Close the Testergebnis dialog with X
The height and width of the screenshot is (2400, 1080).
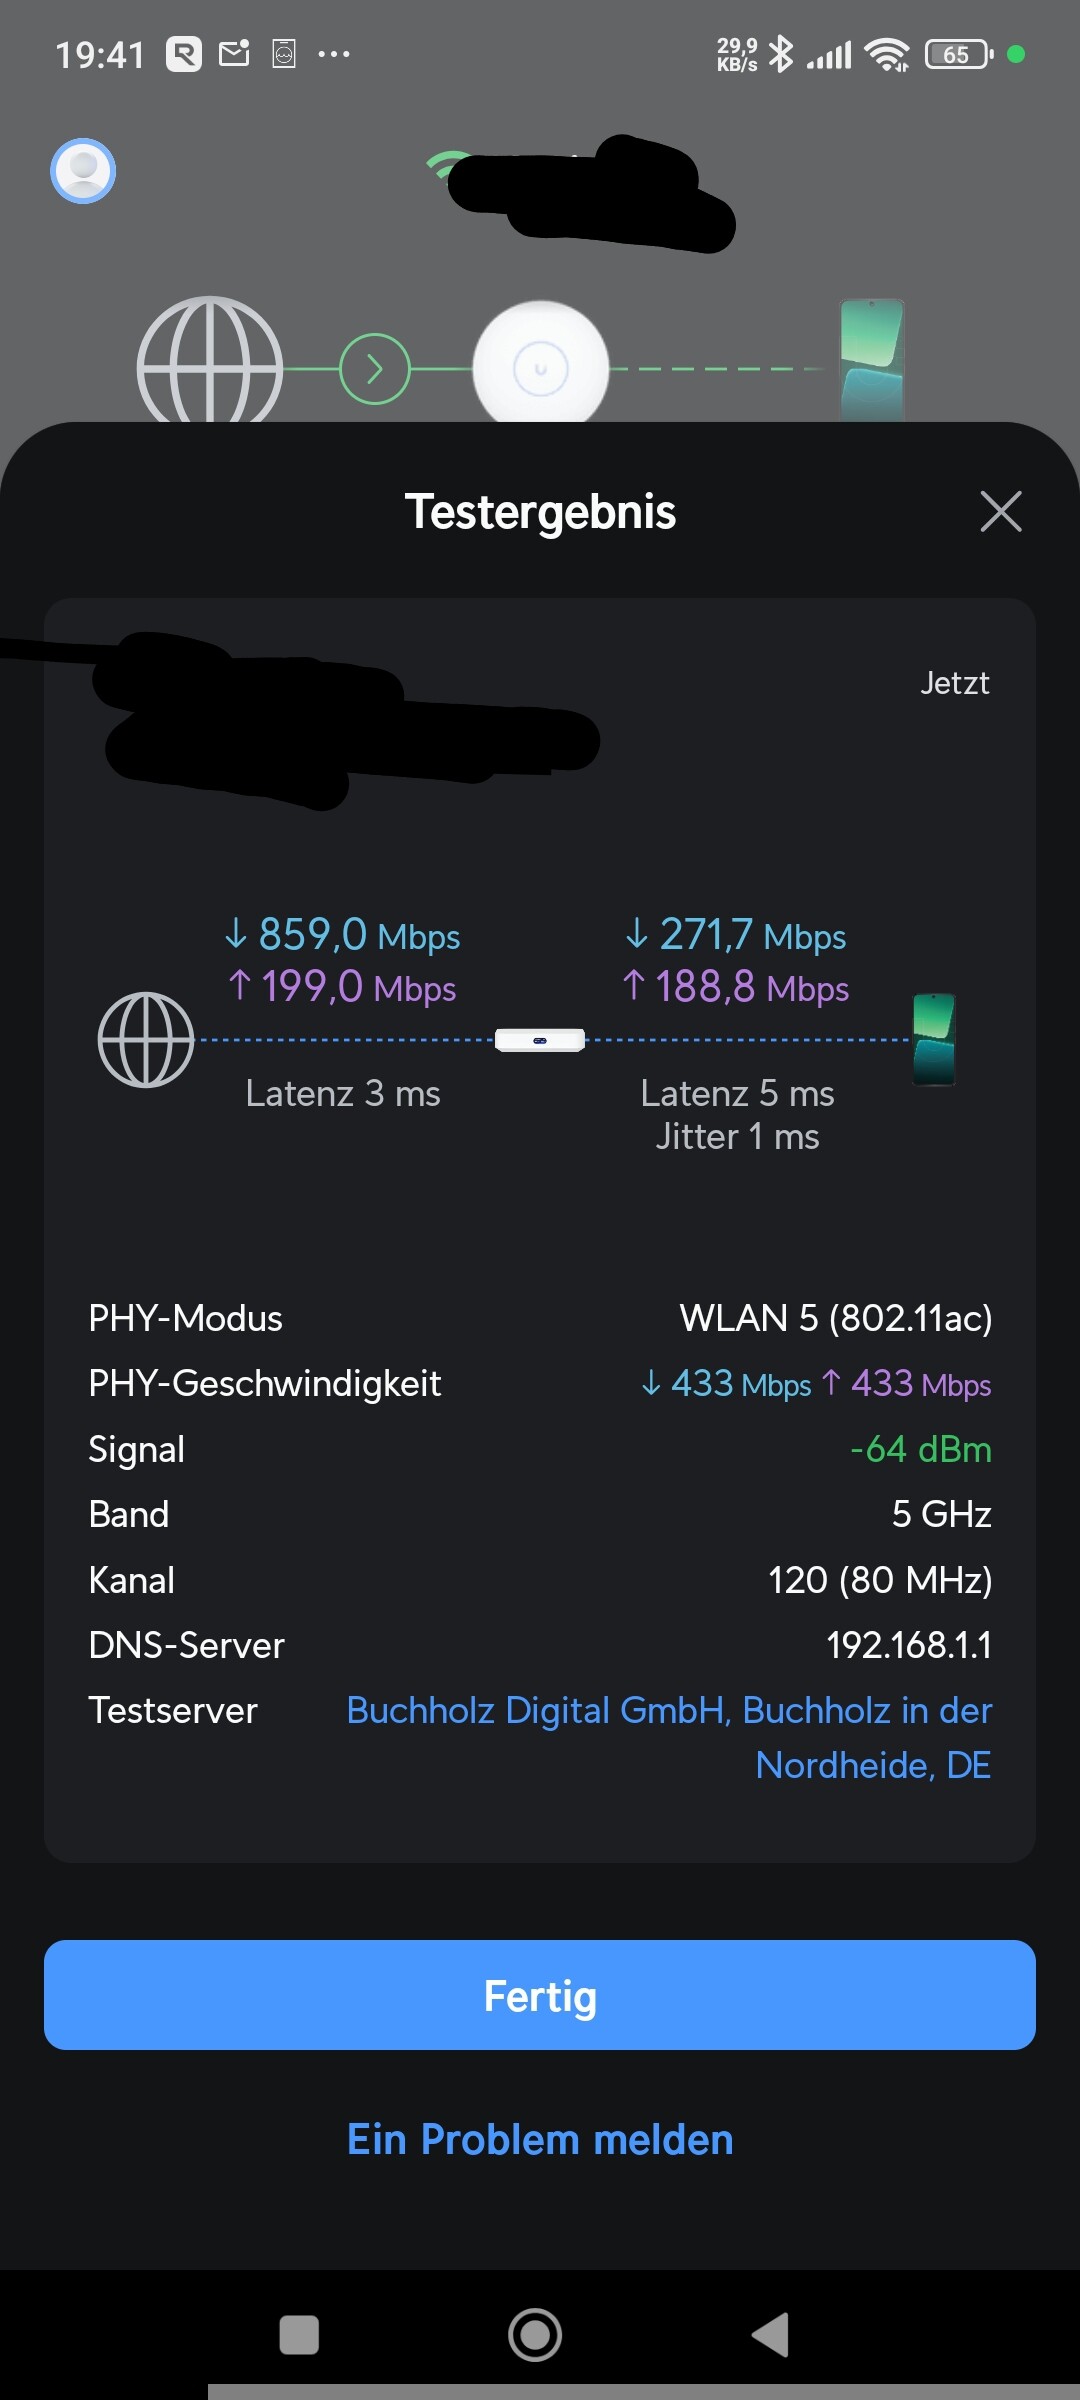click(1001, 512)
